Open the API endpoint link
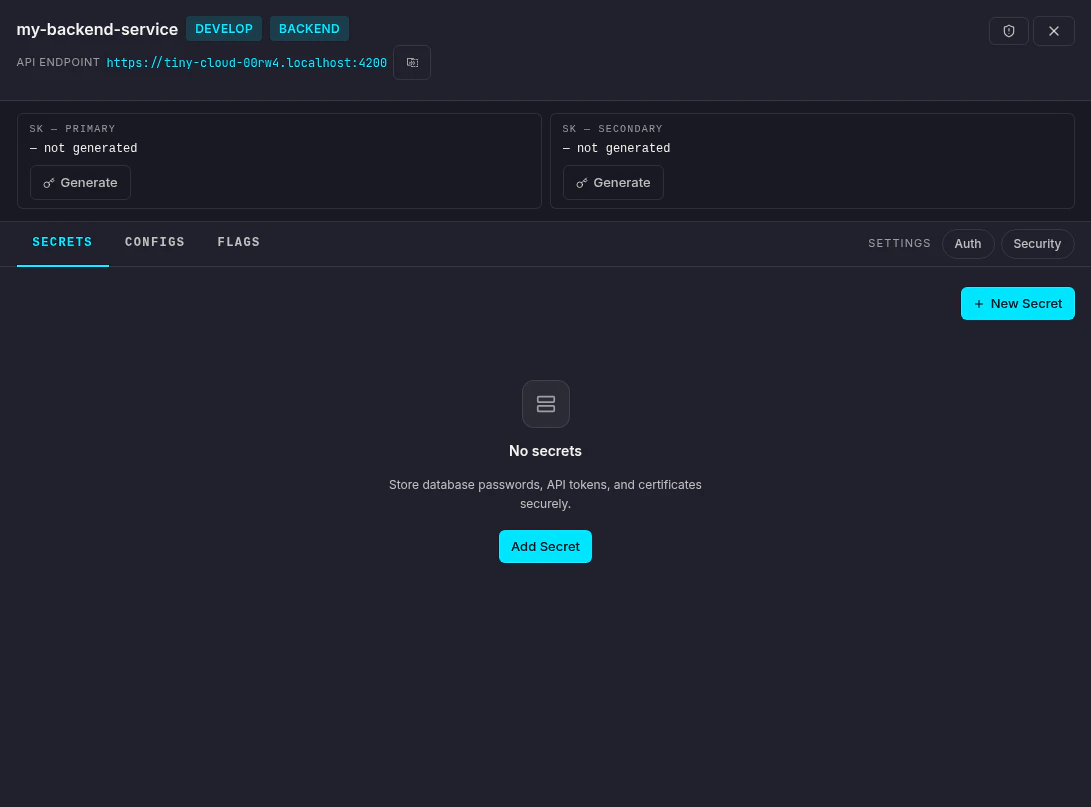 246,63
